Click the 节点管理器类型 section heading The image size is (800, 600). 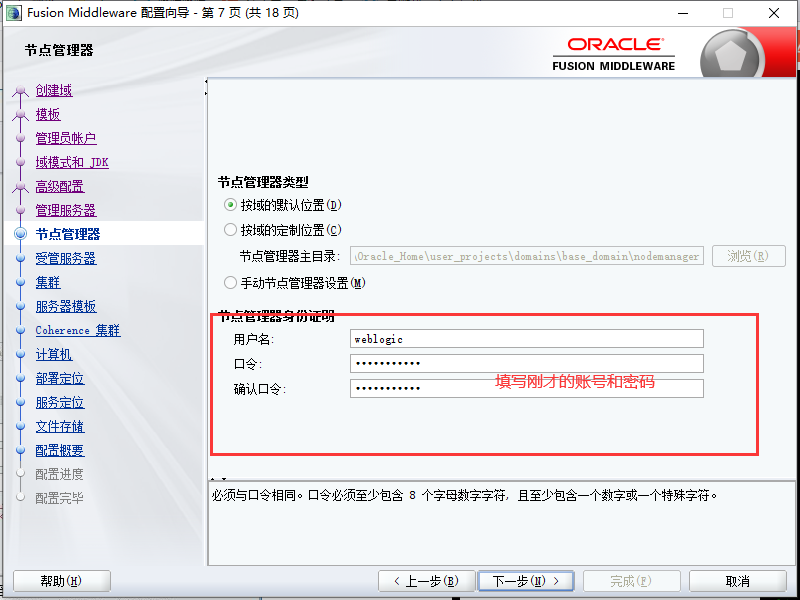click(263, 182)
